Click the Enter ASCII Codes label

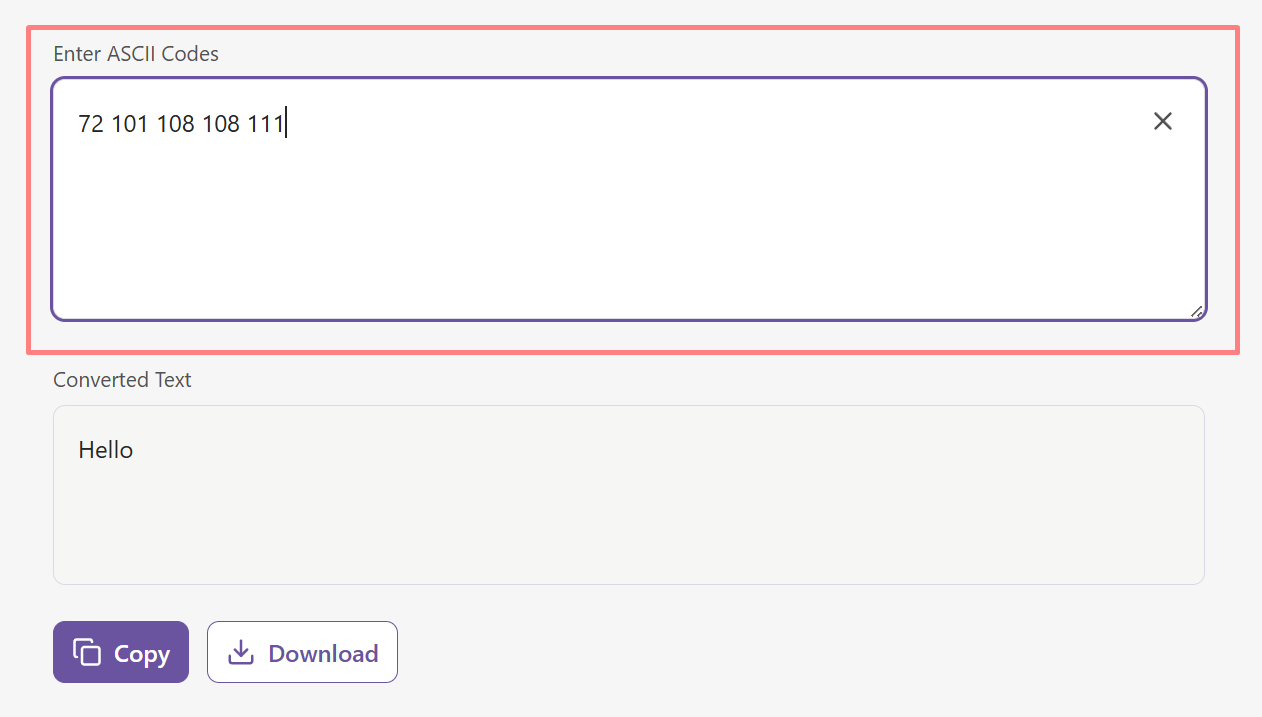pos(136,54)
